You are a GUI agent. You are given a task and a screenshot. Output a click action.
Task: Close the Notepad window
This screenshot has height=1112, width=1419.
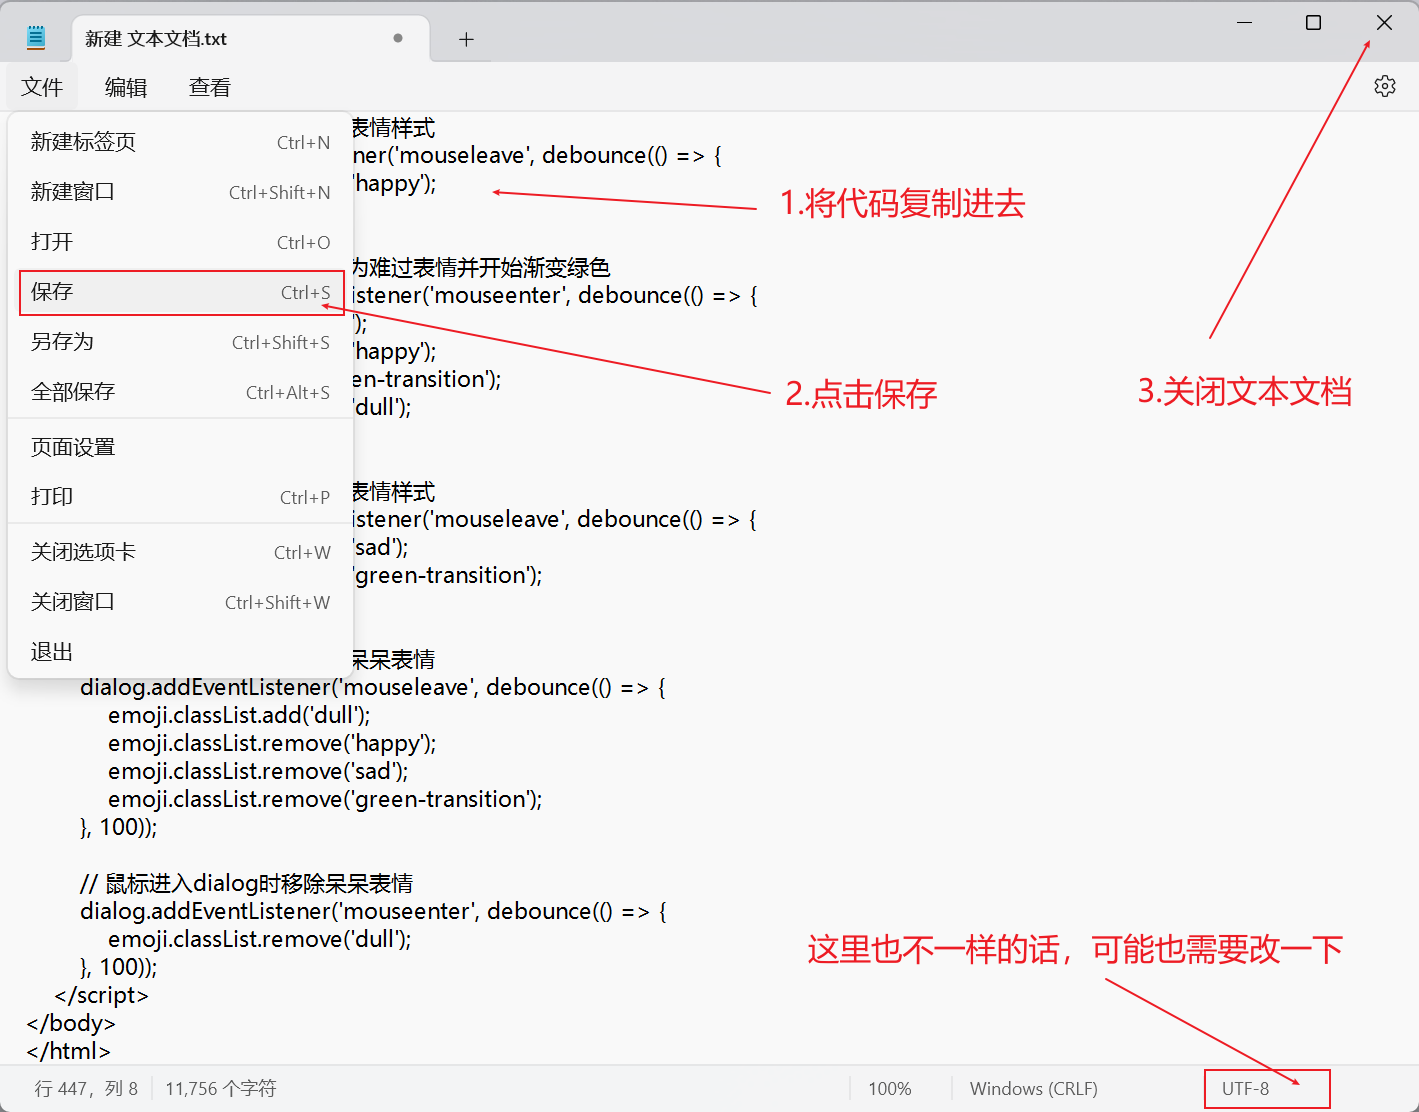[x=1384, y=22]
